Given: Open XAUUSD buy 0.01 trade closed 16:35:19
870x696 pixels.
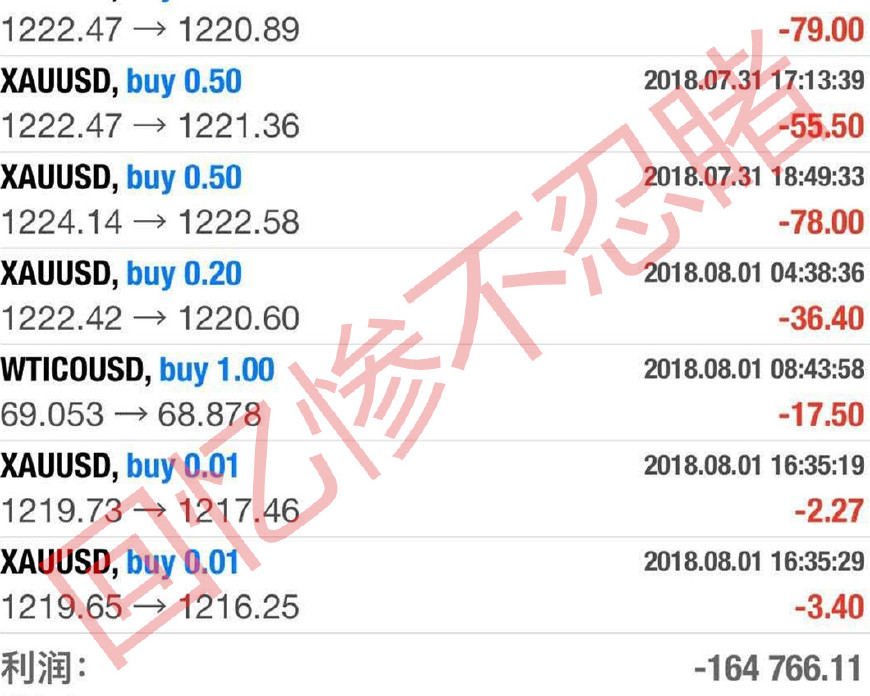Looking at the screenshot, I should 435,488.
